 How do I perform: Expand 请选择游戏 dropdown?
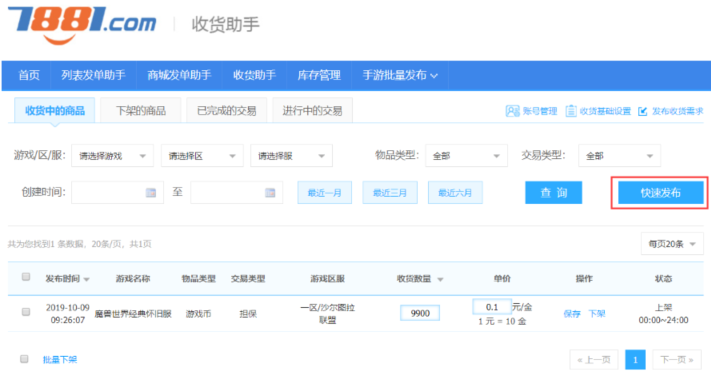pyautogui.click(x=112, y=156)
